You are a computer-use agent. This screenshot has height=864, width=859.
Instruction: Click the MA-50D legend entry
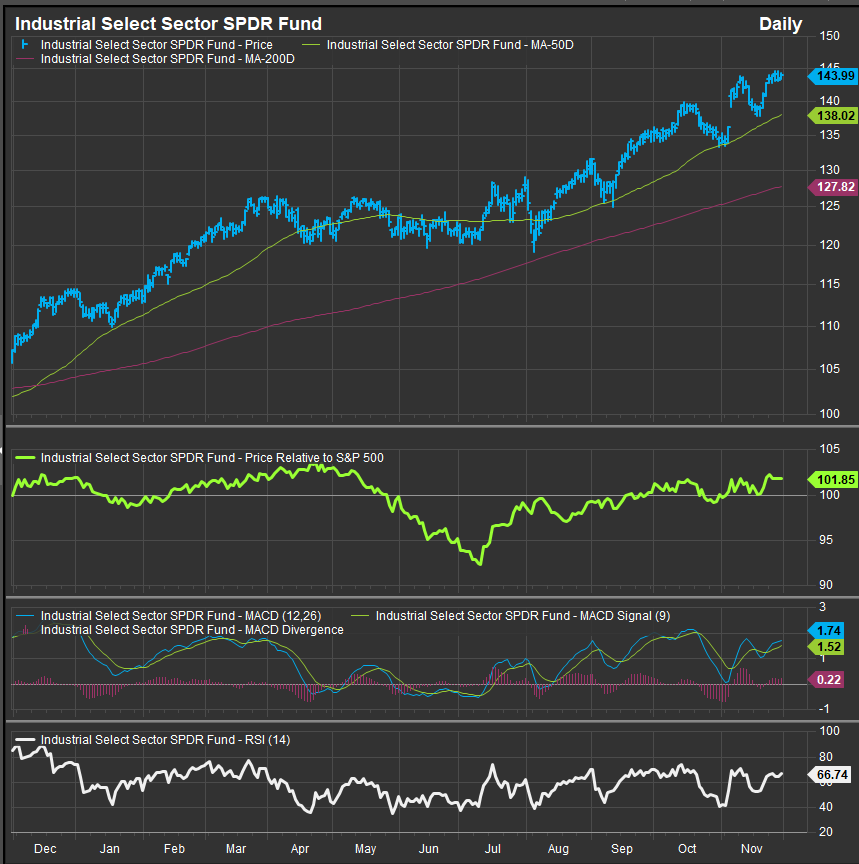(450, 45)
